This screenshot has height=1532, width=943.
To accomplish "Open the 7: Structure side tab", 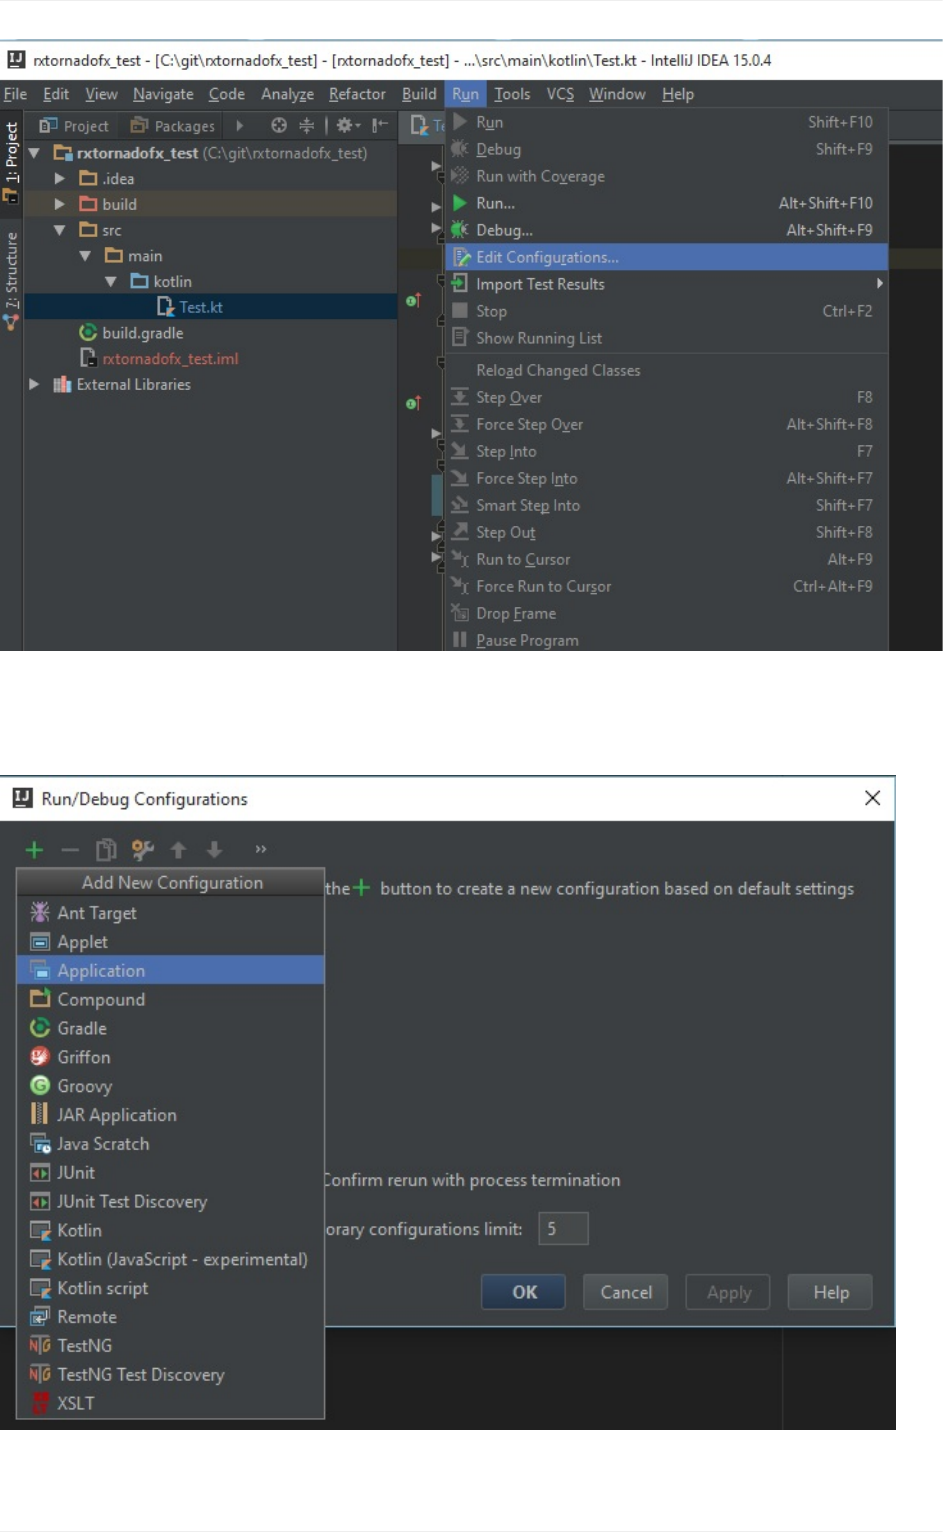I will [11, 280].
